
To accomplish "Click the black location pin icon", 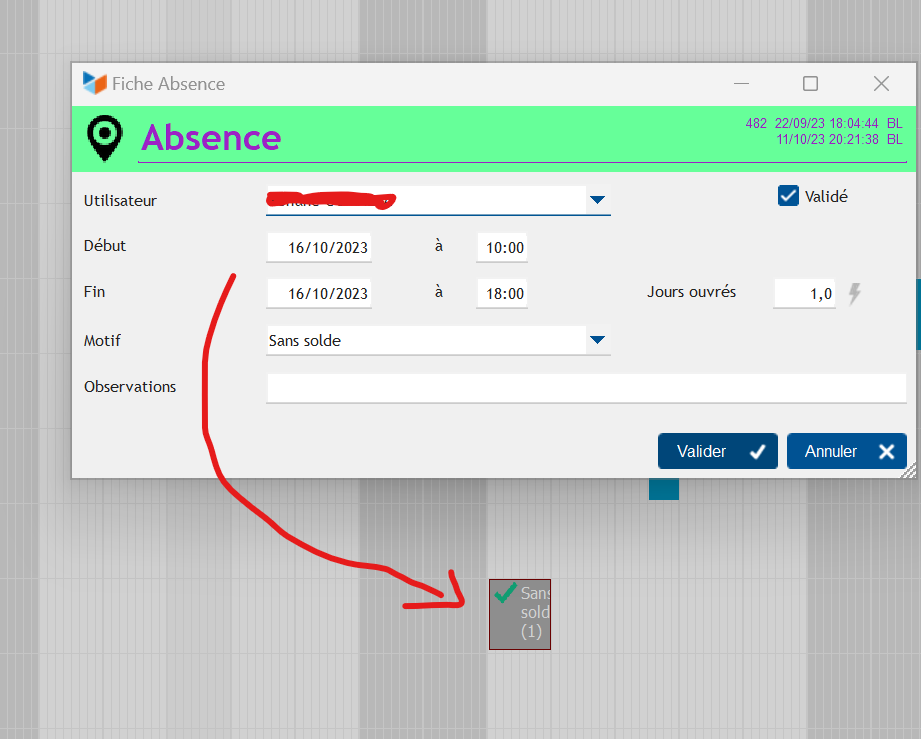I will point(105,138).
